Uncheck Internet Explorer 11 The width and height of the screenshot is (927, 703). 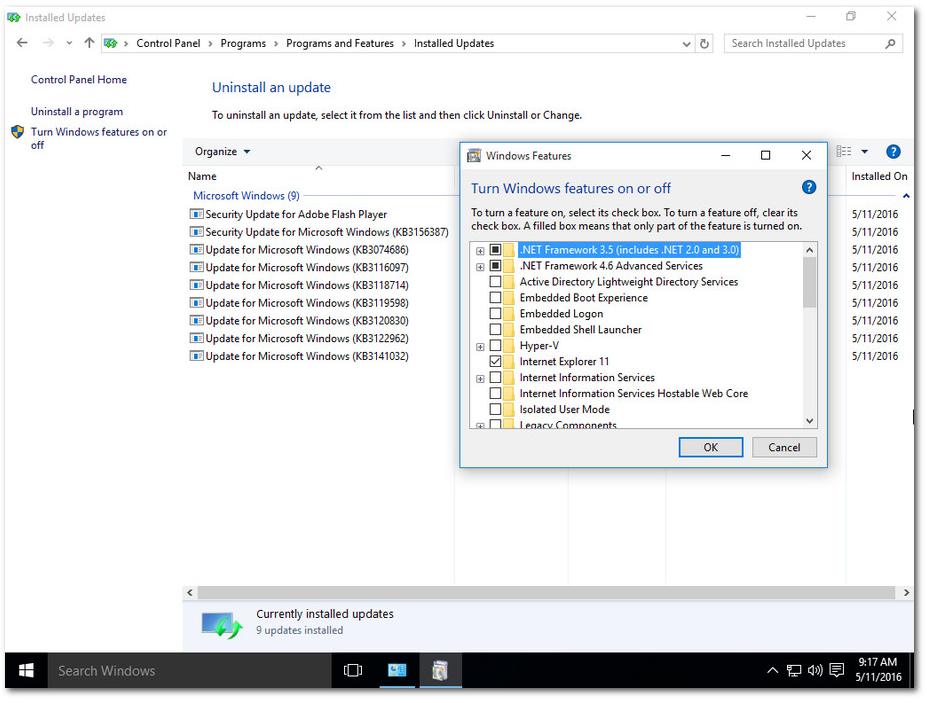(495, 362)
